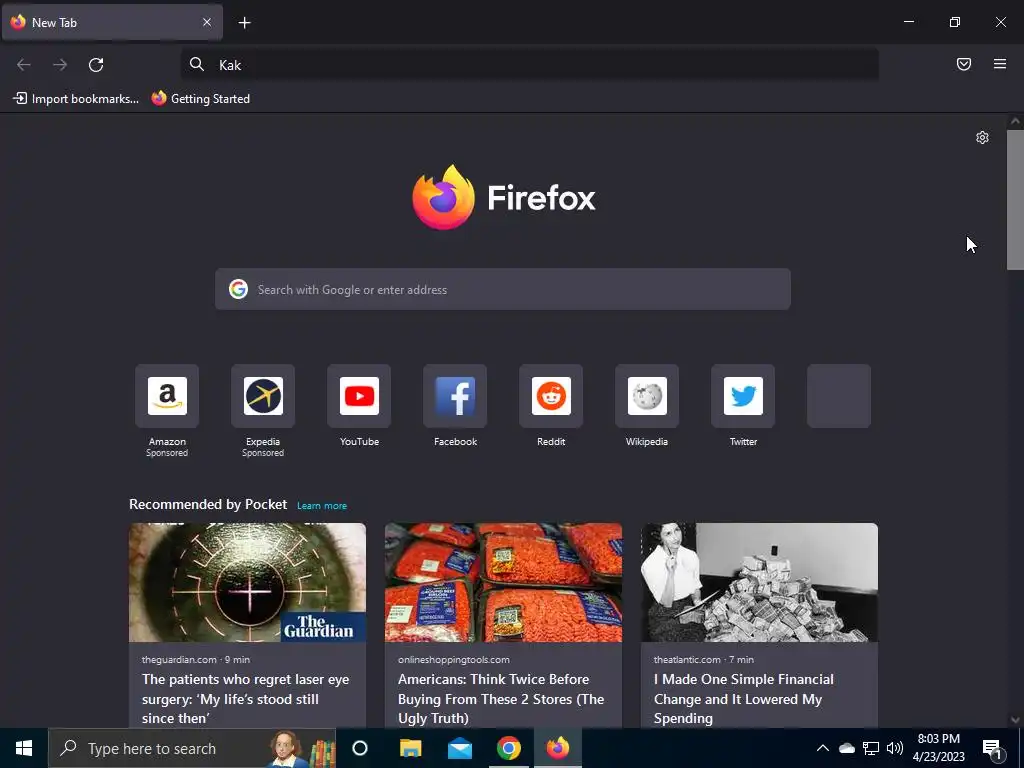Click Learn more next to Pocket

pos(322,505)
